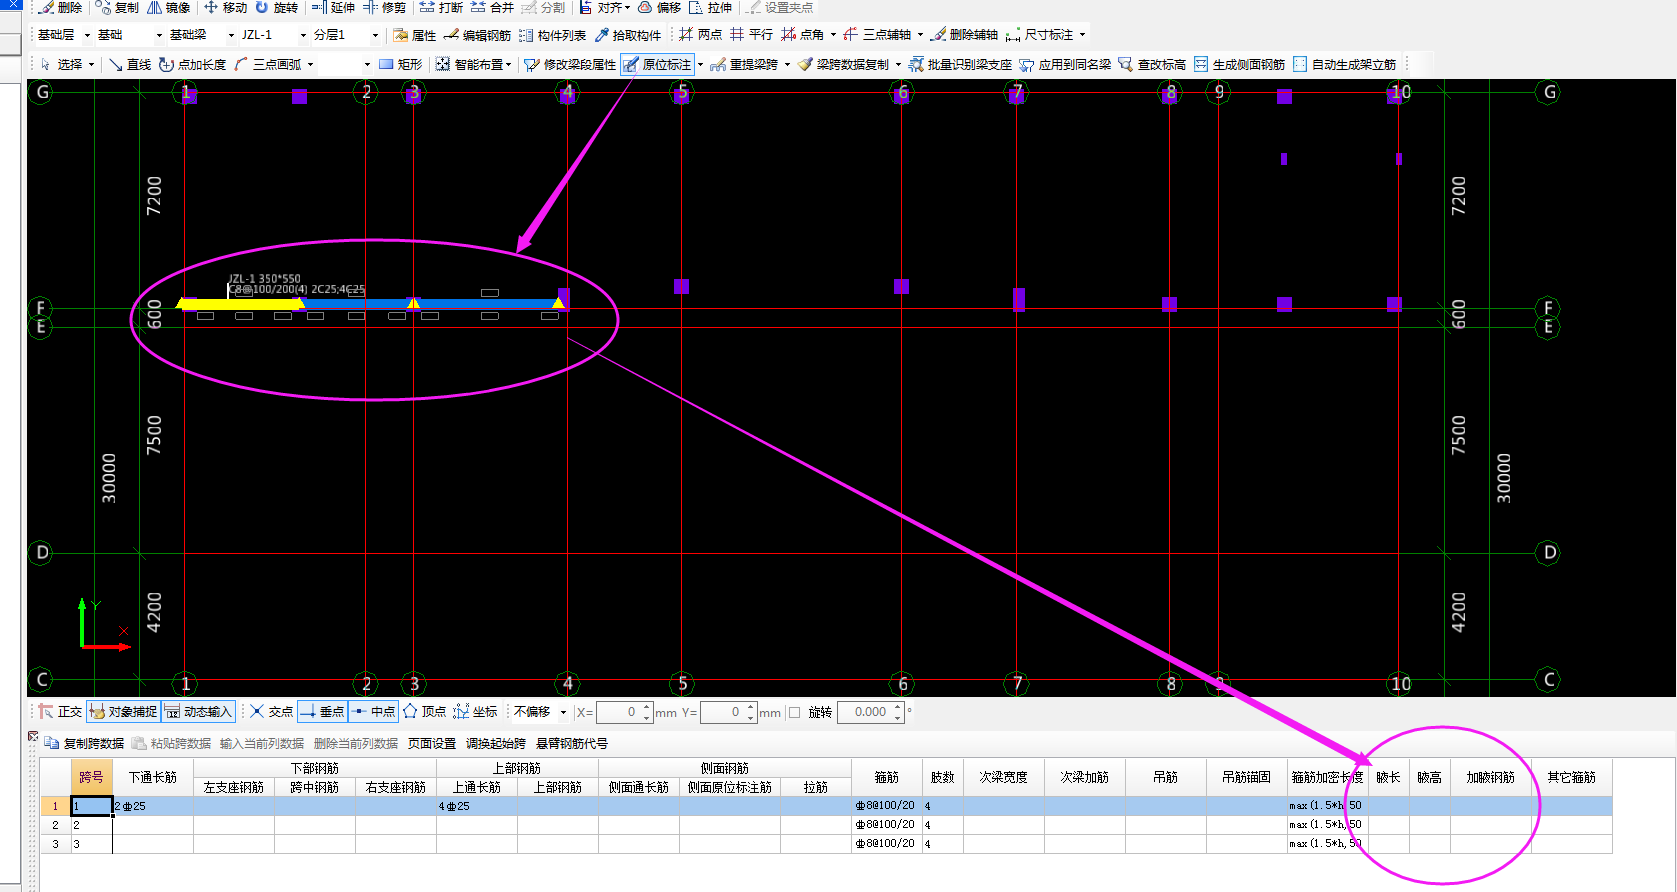The width and height of the screenshot is (1677, 892).
Task: Toggle 对象捕捉 (object snap)
Action: 123,712
